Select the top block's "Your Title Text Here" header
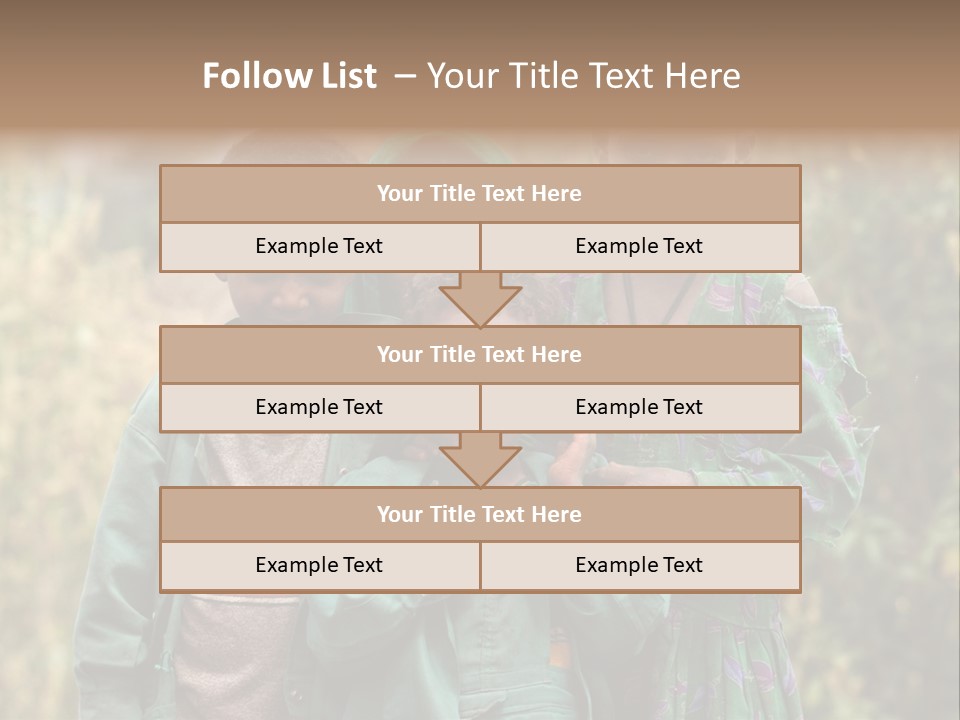Viewport: 960px width, 720px height. 480,194
